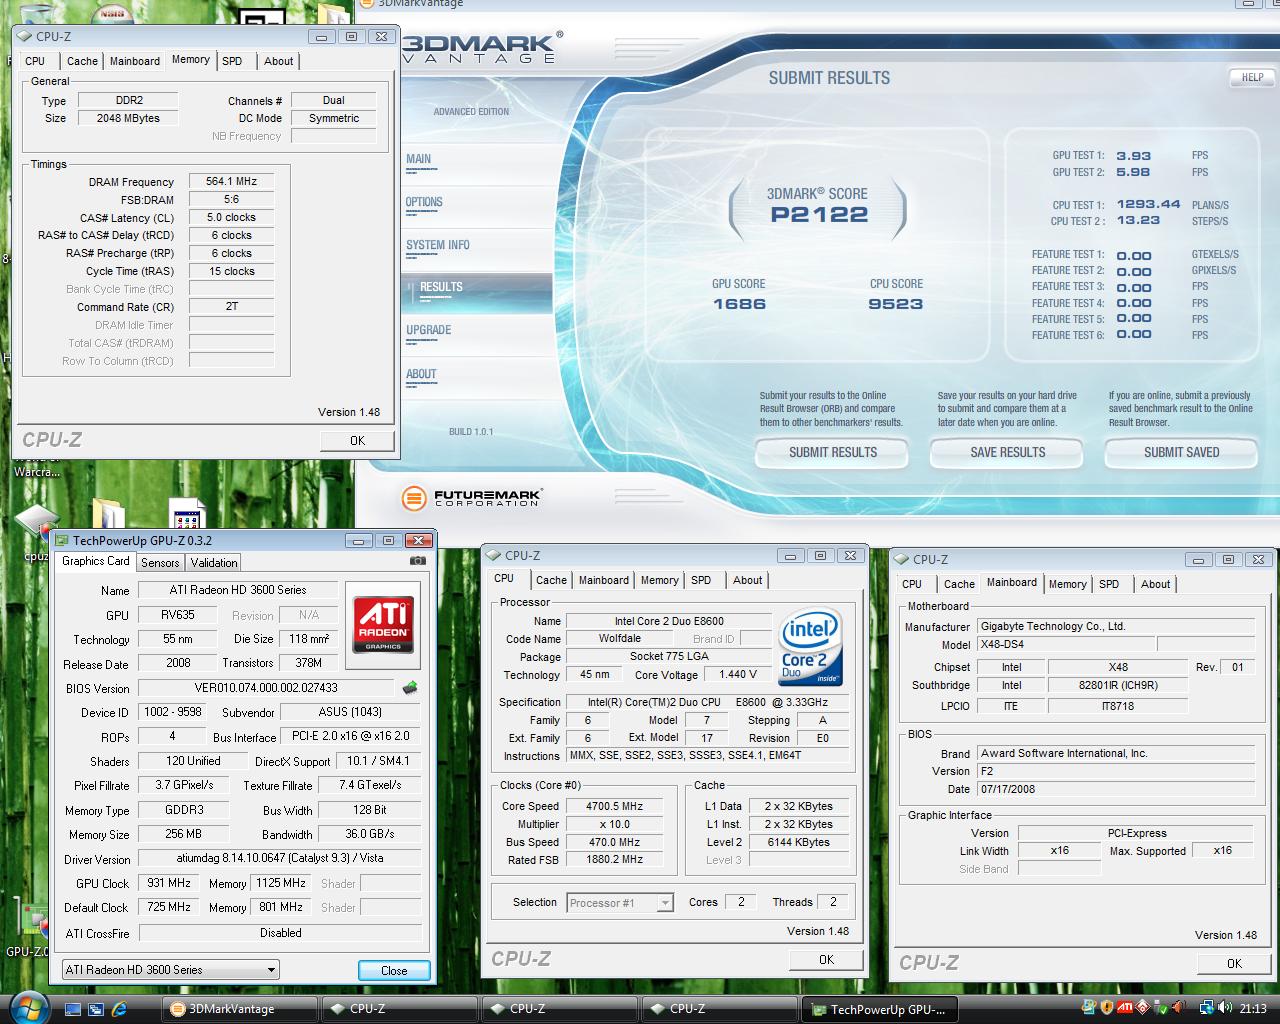Click the Core Voltage value 1.440 V
Screen dimensions: 1280x1024
(738, 675)
